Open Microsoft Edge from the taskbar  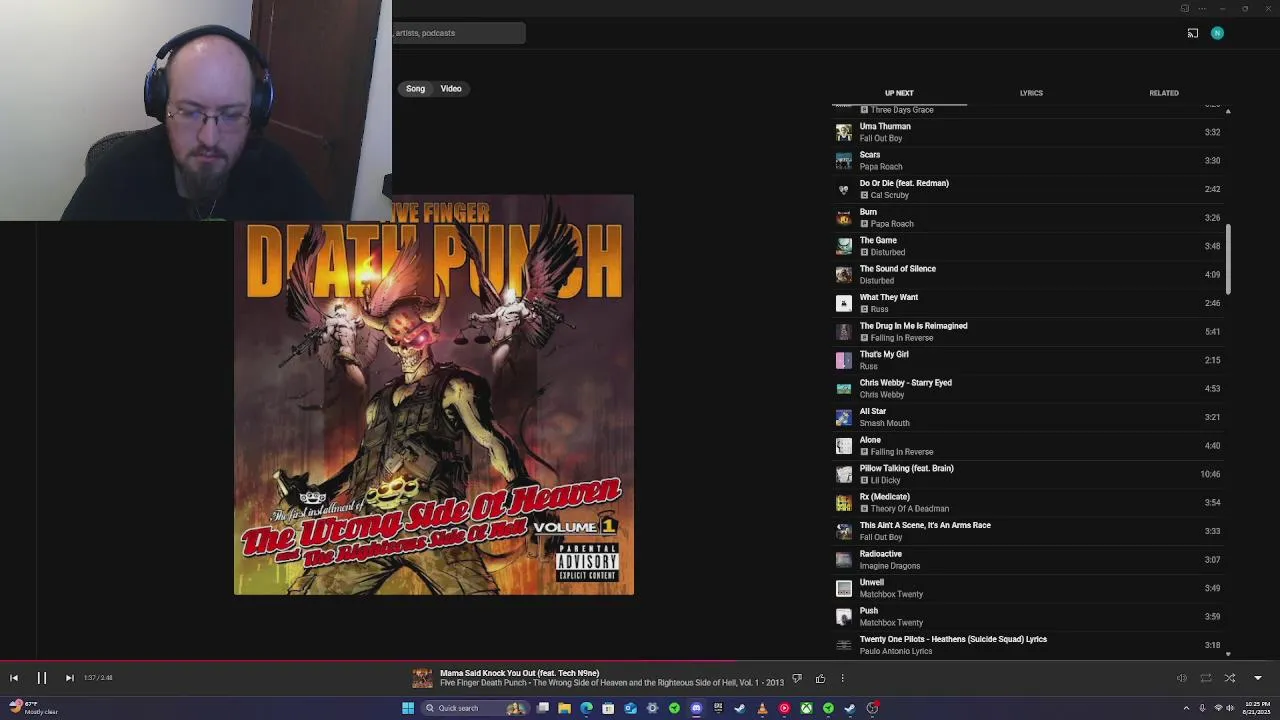tap(587, 708)
